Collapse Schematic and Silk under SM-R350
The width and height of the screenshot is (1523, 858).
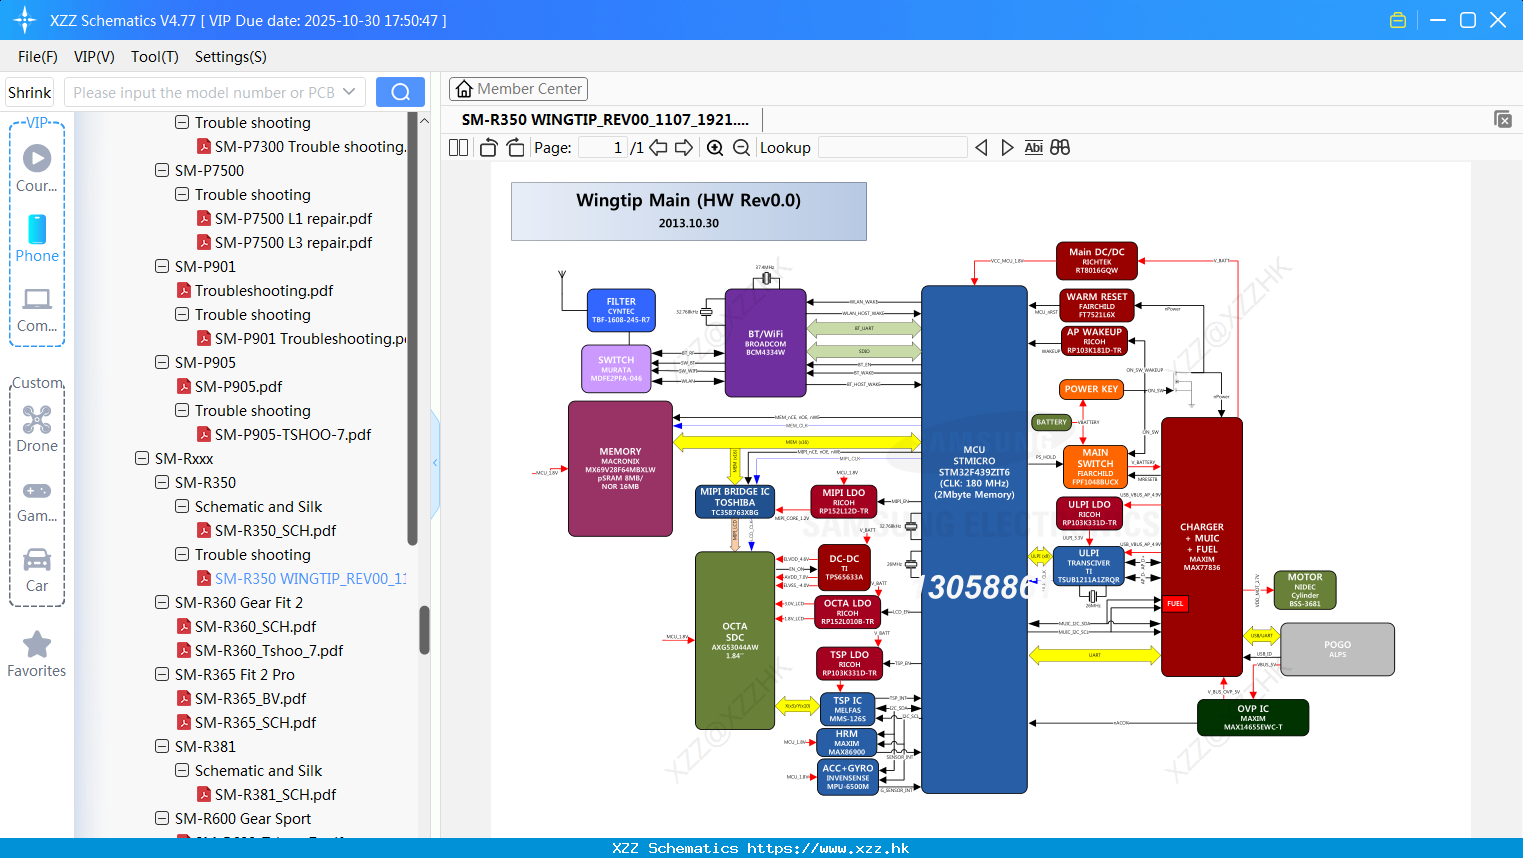(x=182, y=506)
